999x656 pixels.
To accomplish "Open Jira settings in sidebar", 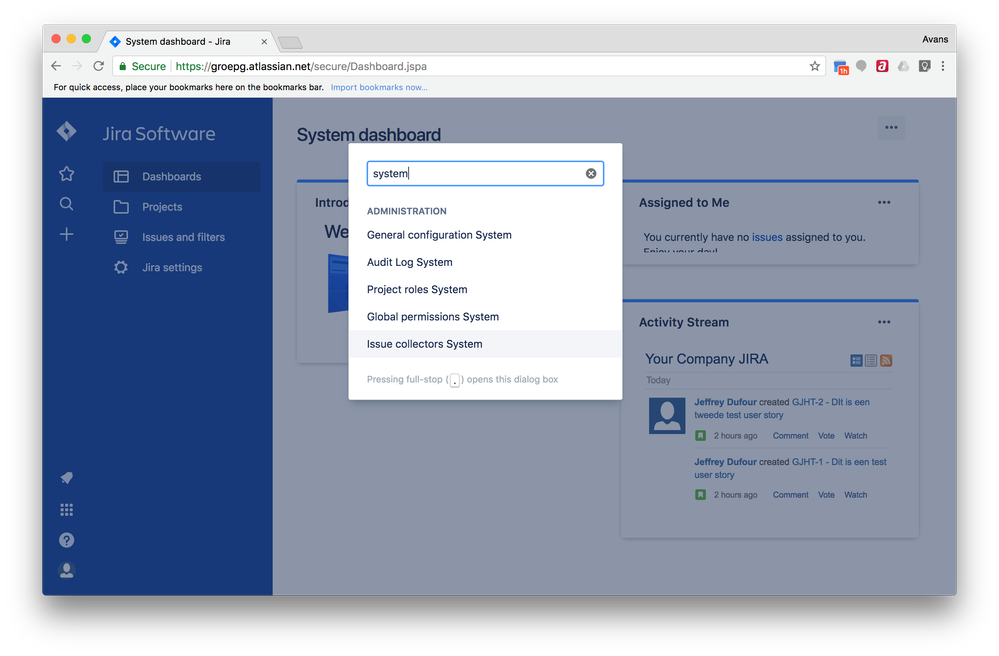I will (182, 267).
